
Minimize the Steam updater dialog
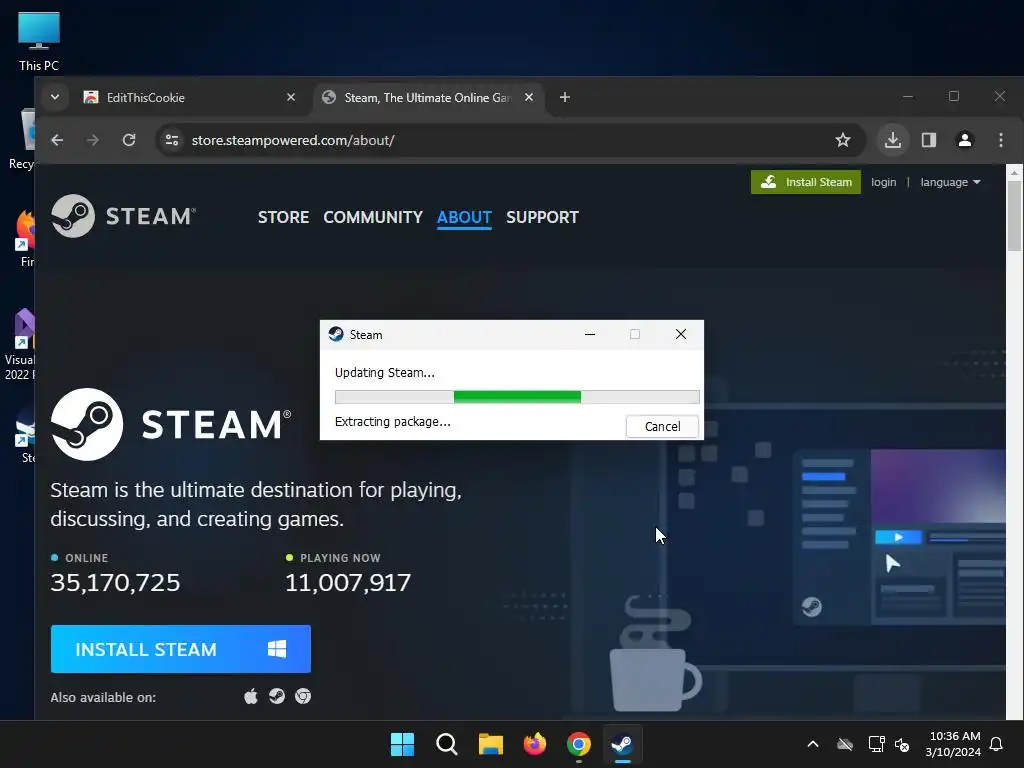click(x=590, y=334)
